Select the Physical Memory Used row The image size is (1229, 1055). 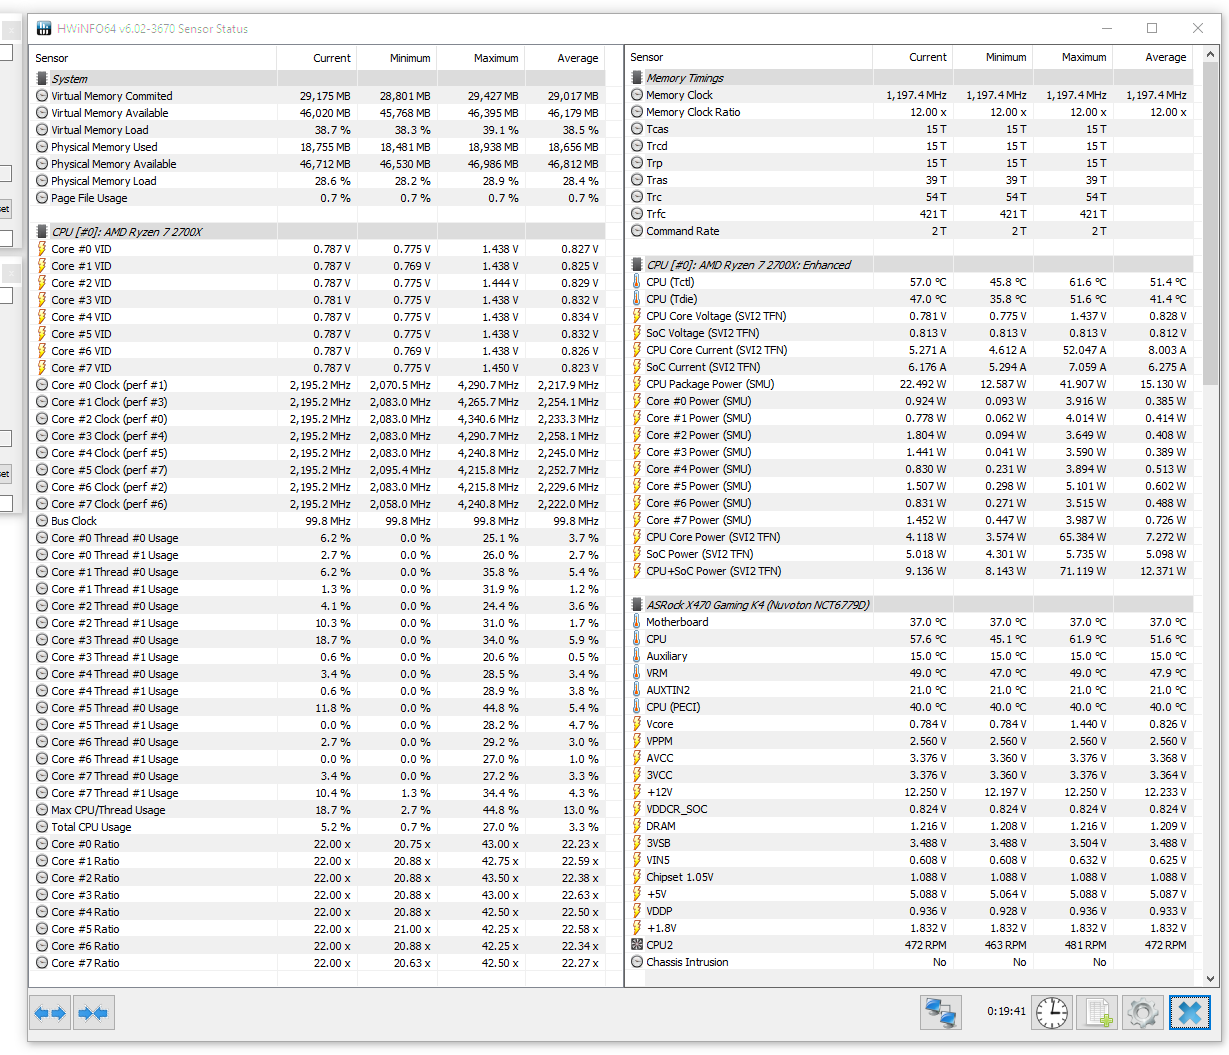coord(318,147)
